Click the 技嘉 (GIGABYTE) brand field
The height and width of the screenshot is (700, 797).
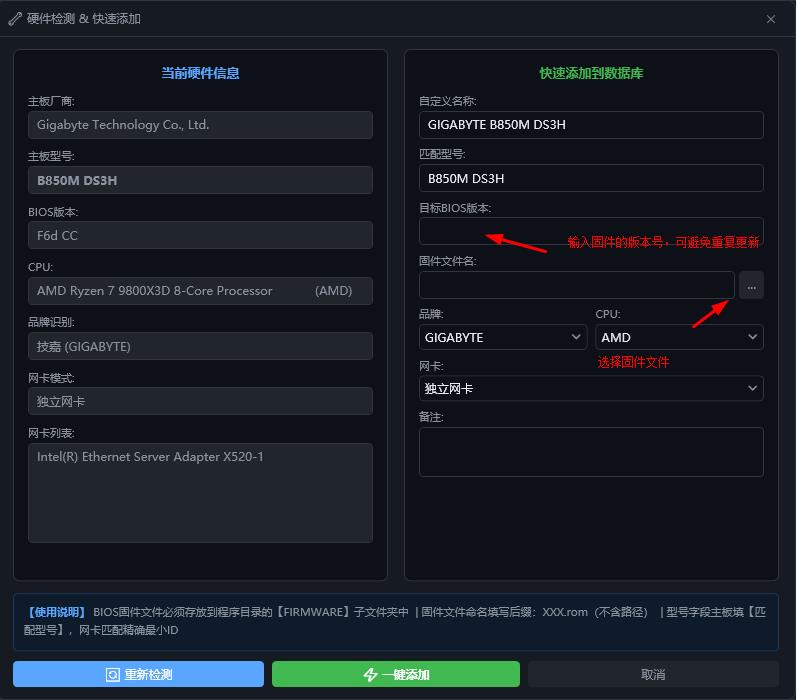coord(200,346)
